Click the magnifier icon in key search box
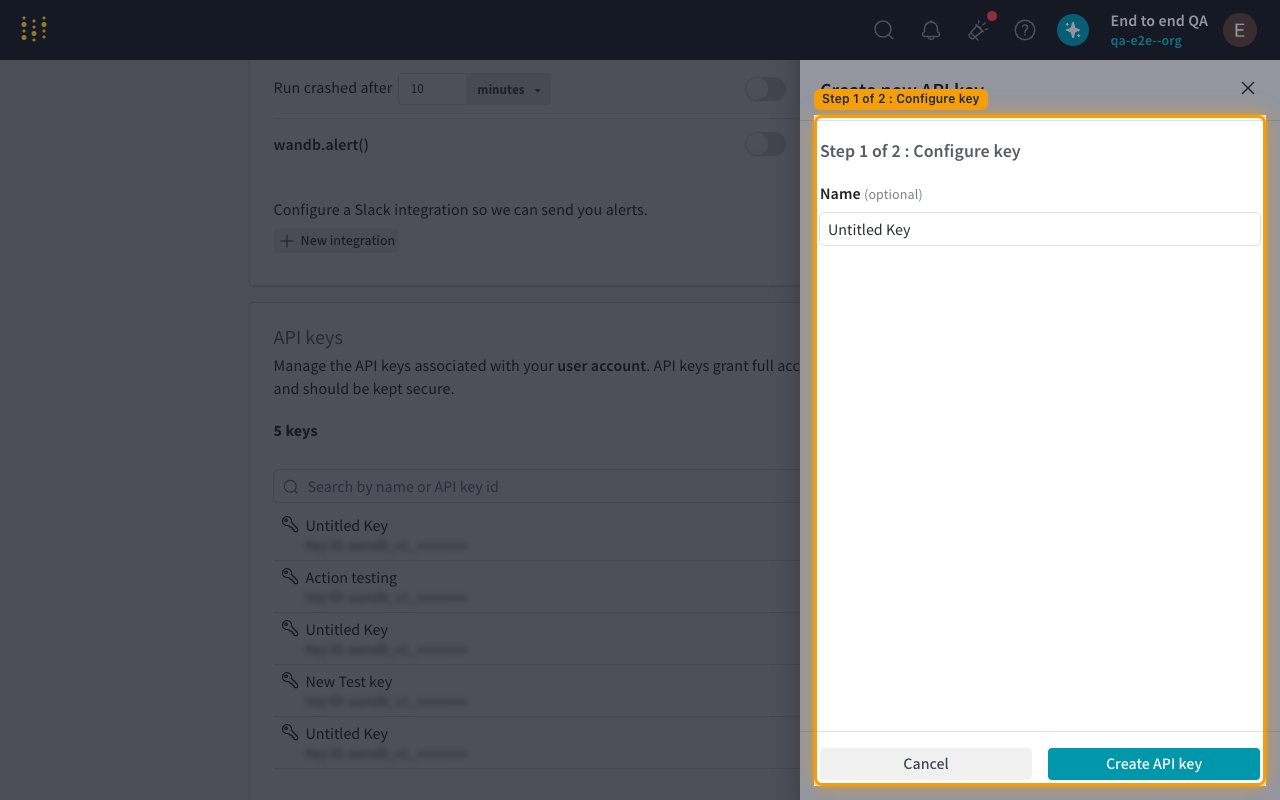 (291, 487)
